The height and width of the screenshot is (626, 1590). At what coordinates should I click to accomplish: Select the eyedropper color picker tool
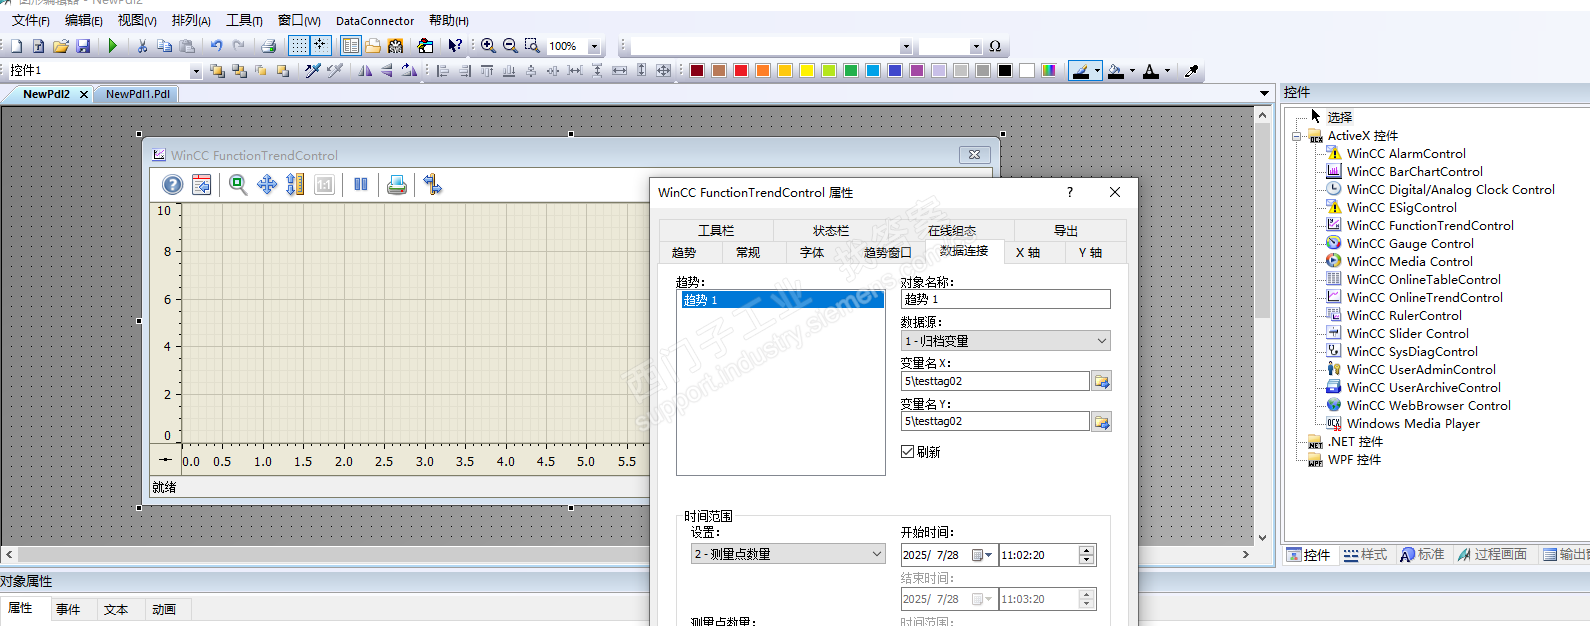(1191, 71)
